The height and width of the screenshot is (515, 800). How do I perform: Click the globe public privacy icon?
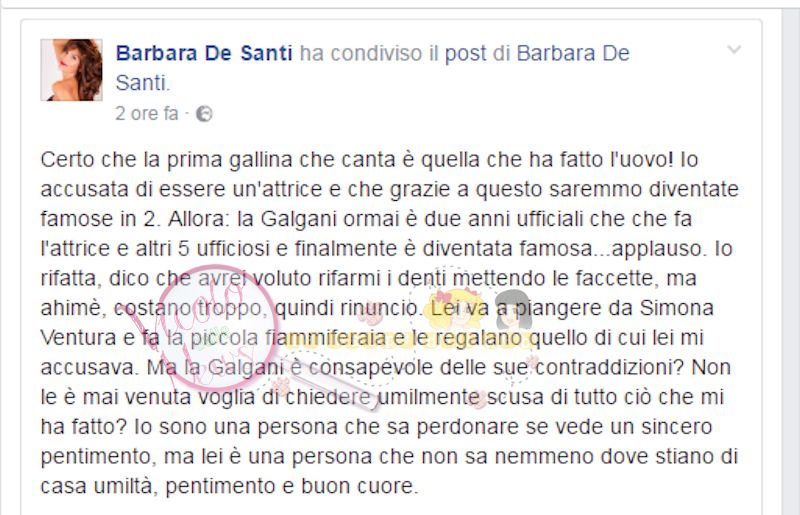pos(204,113)
